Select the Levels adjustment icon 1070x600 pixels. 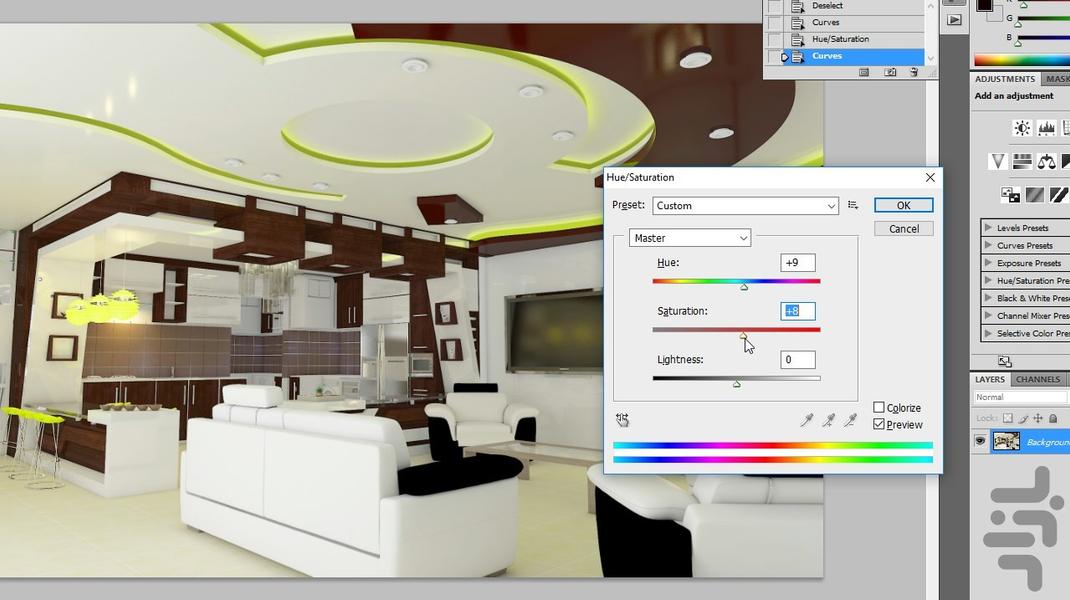click(x=1046, y=128)
